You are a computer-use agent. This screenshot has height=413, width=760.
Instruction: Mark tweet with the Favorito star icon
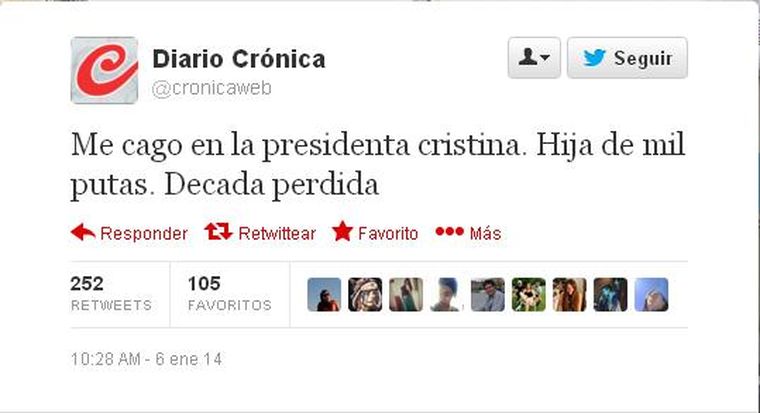[x=342, y=231]
